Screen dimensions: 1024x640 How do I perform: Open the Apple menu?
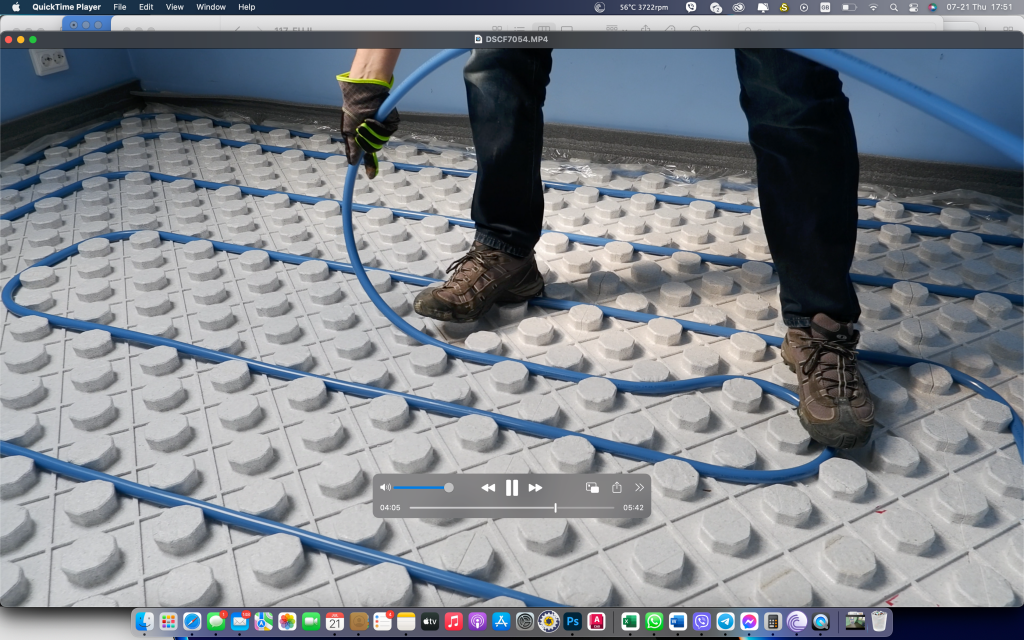coord(16,7)
